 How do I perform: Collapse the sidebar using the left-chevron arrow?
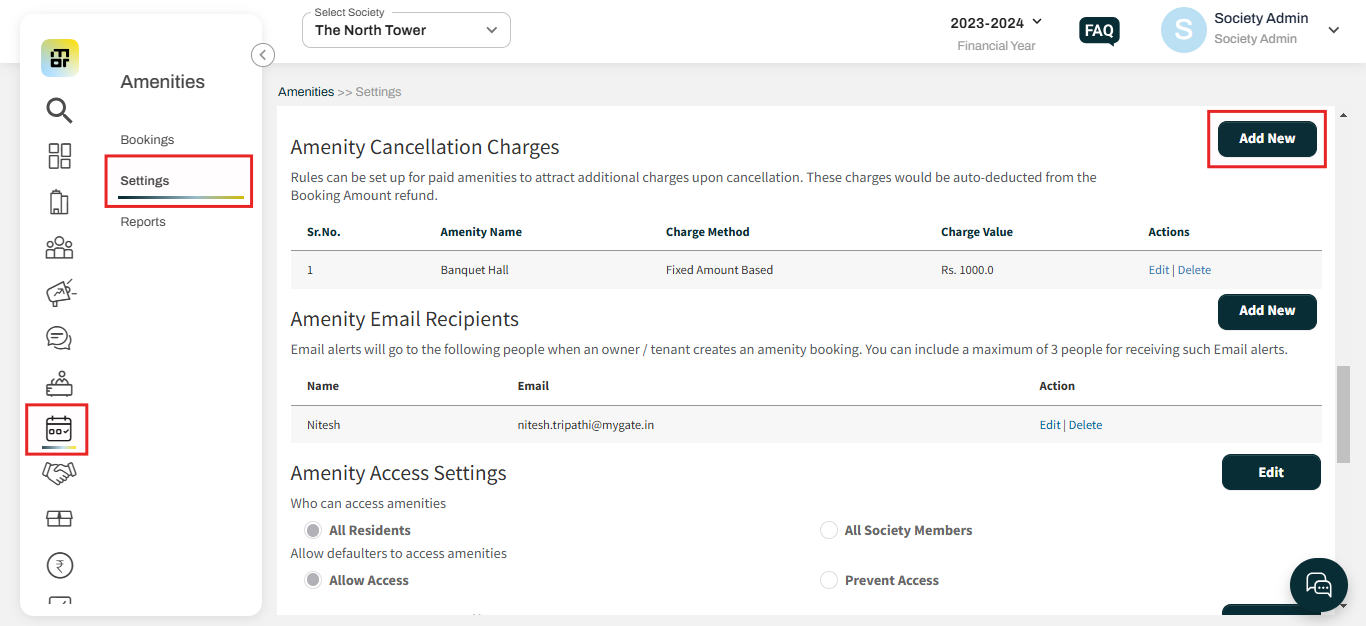[x=262, y=55]
